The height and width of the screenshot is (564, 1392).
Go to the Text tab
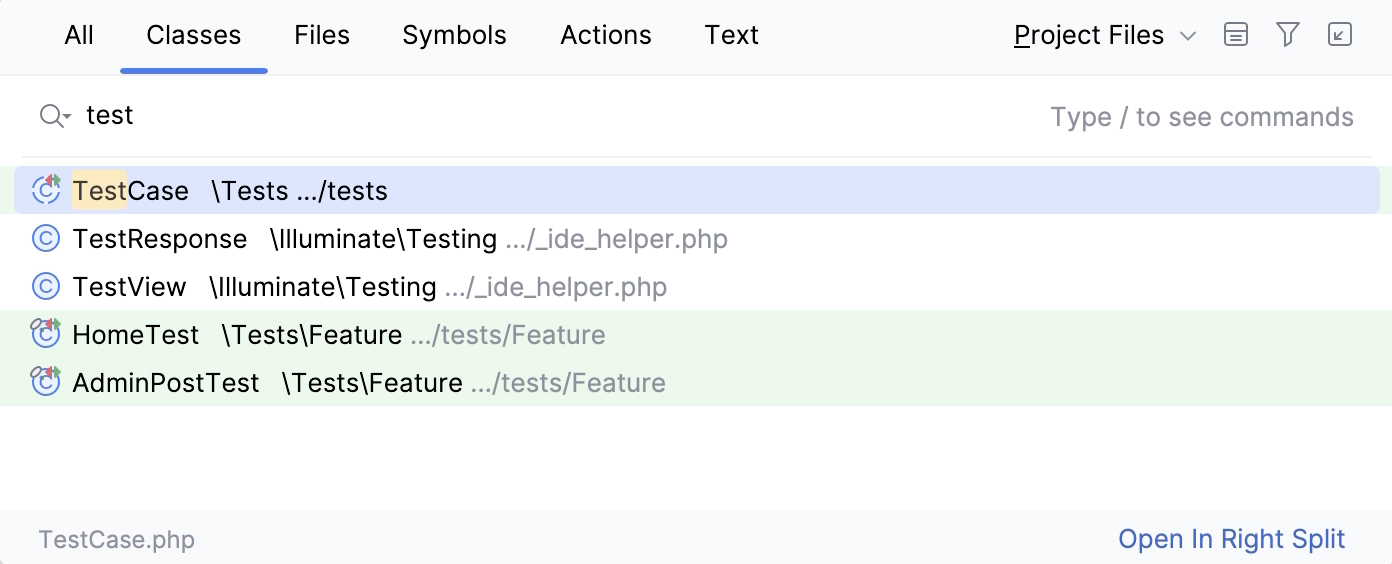[731, 35]
